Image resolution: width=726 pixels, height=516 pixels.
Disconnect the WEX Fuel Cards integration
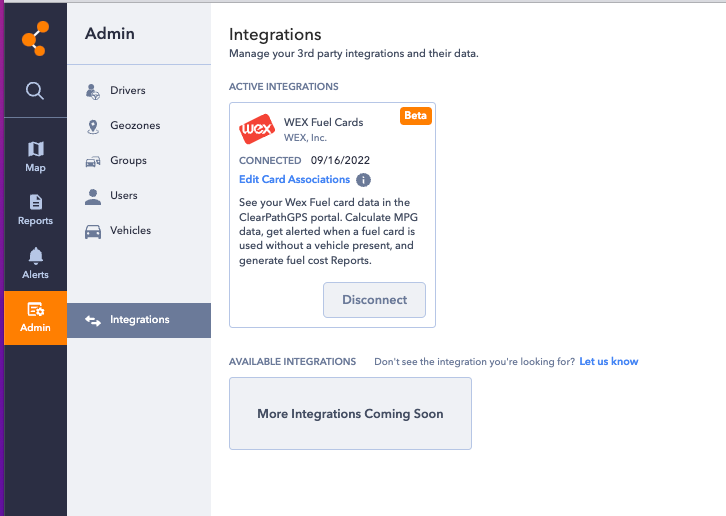[x=374, y=300]
